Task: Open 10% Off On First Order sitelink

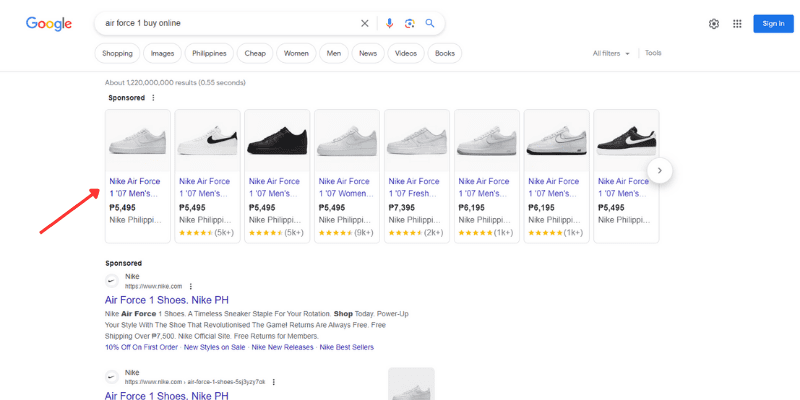Action: tap(141, 347)
